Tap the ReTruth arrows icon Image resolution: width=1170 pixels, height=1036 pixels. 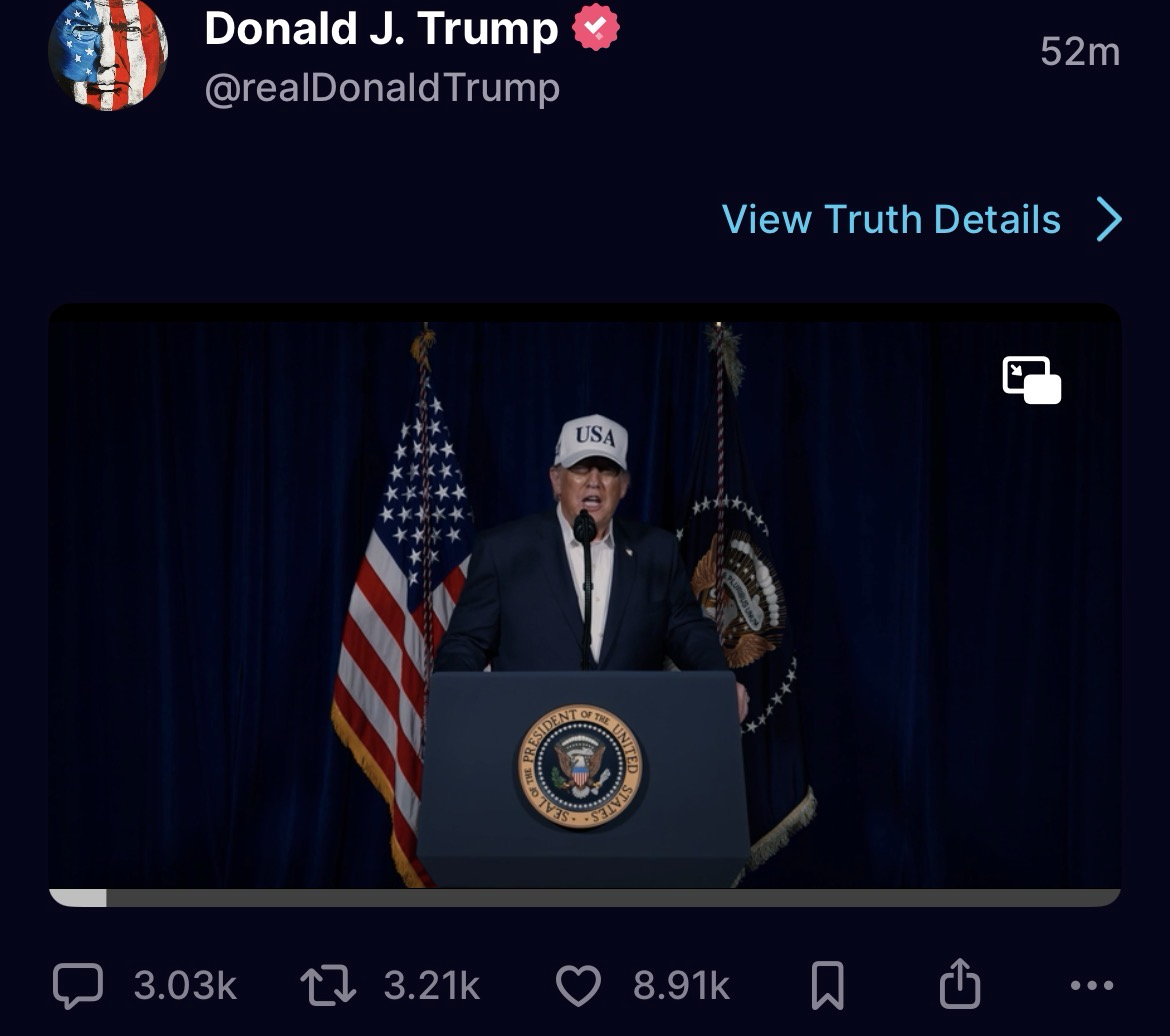[328, 985]
